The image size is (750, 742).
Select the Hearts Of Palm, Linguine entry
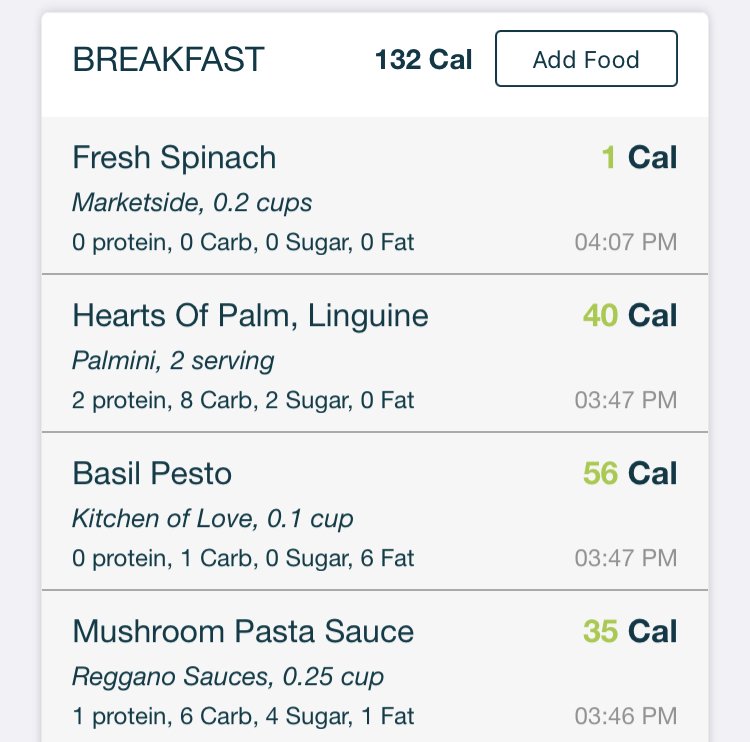click(375, 354)
